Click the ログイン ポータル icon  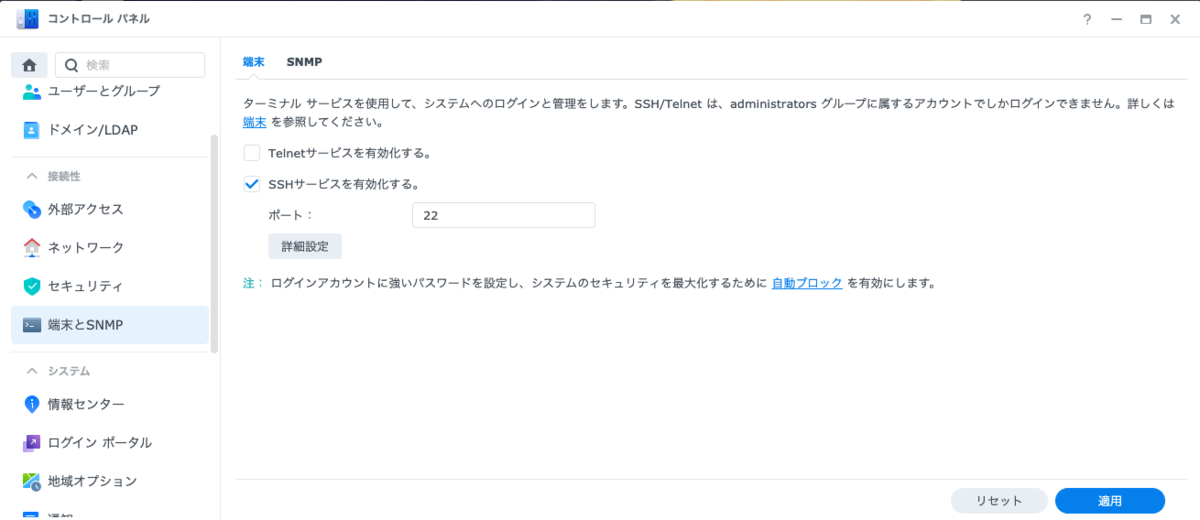[32, 442]
